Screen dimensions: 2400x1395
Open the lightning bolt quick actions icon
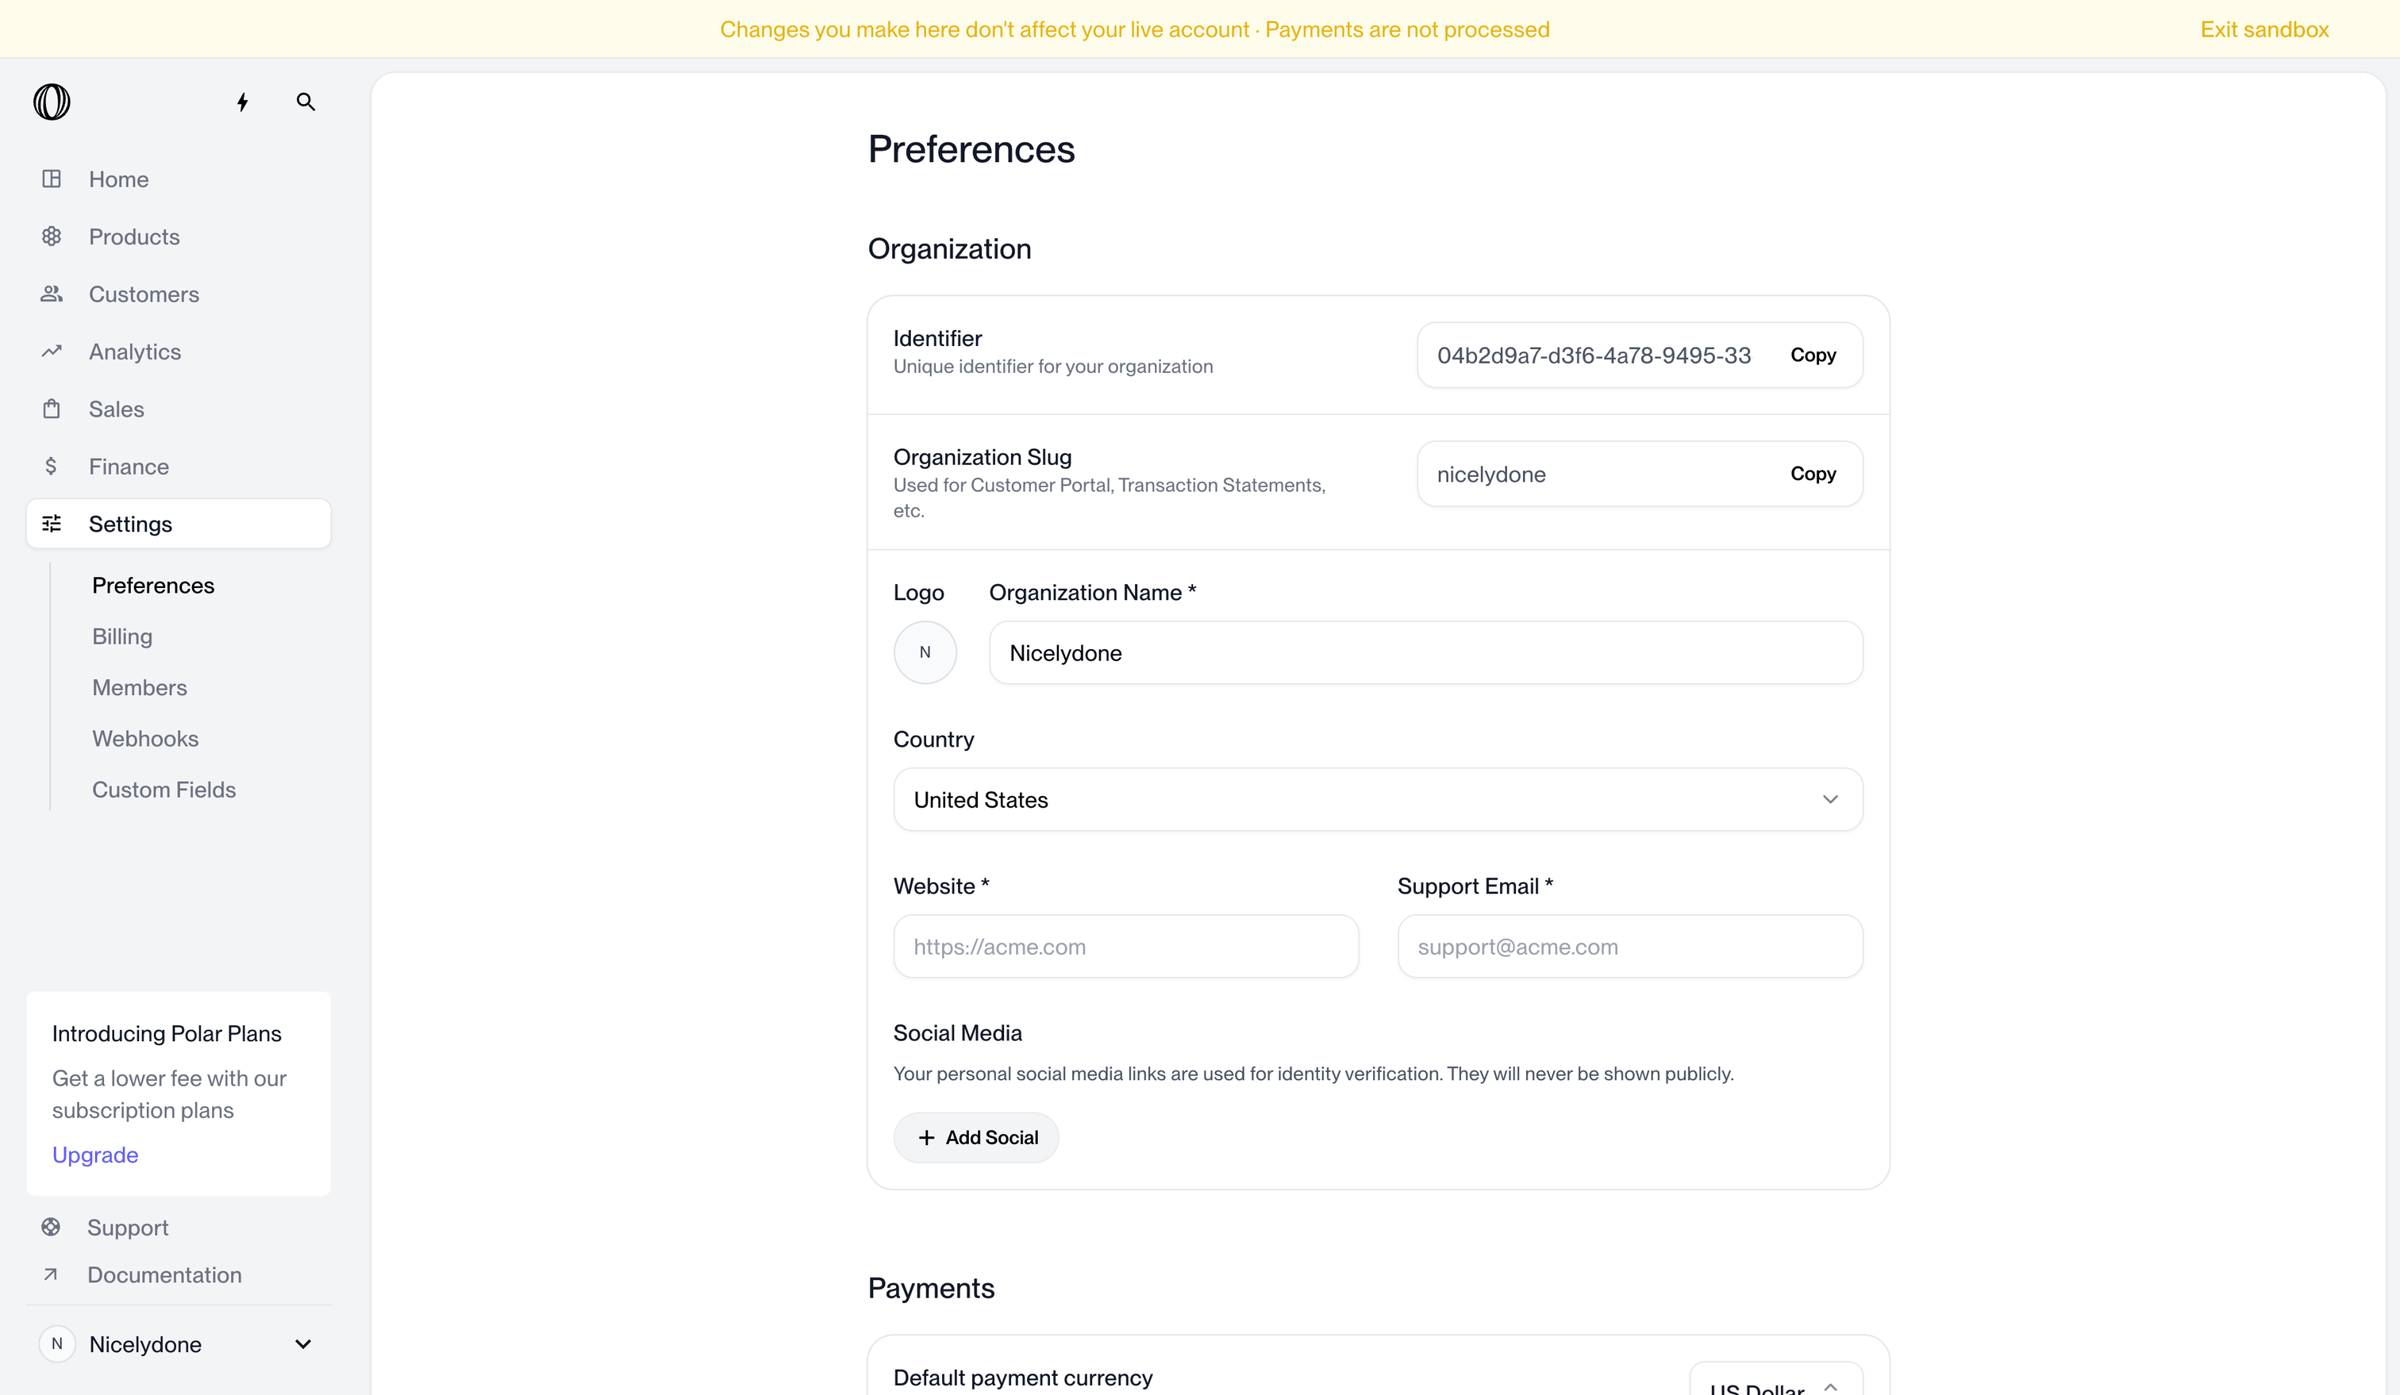coord(242,102)
